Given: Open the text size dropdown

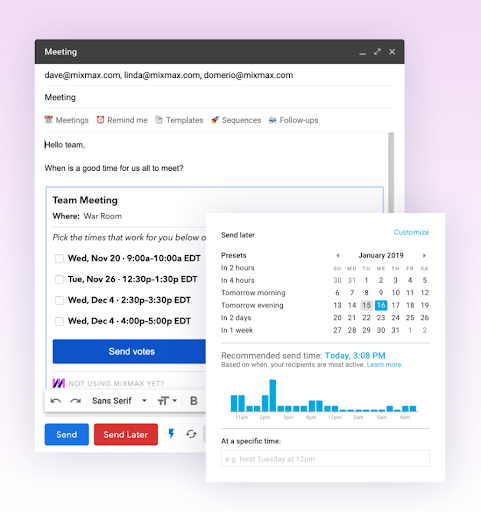Looking at the screenshot, I should coord(167,401).
